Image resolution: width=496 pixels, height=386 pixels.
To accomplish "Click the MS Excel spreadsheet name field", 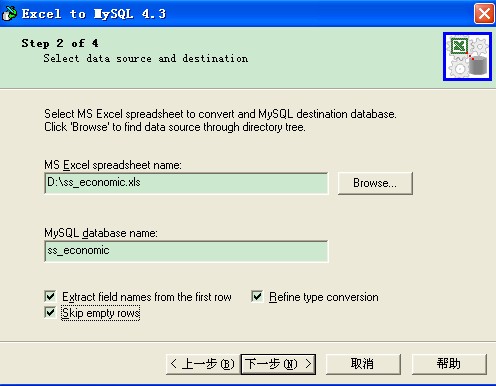I will pos(186,183).
